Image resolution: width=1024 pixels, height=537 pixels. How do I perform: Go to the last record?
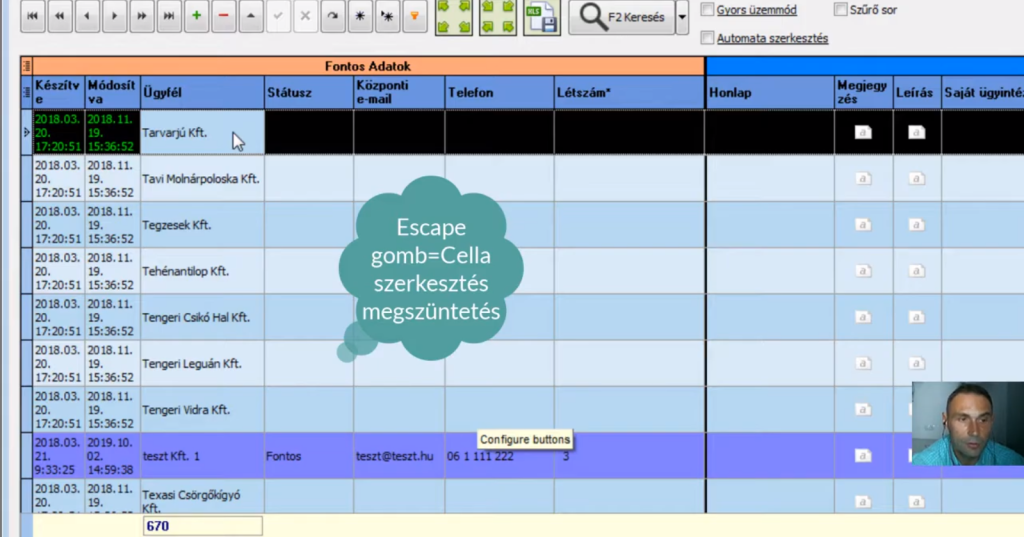tap(169, 16)
